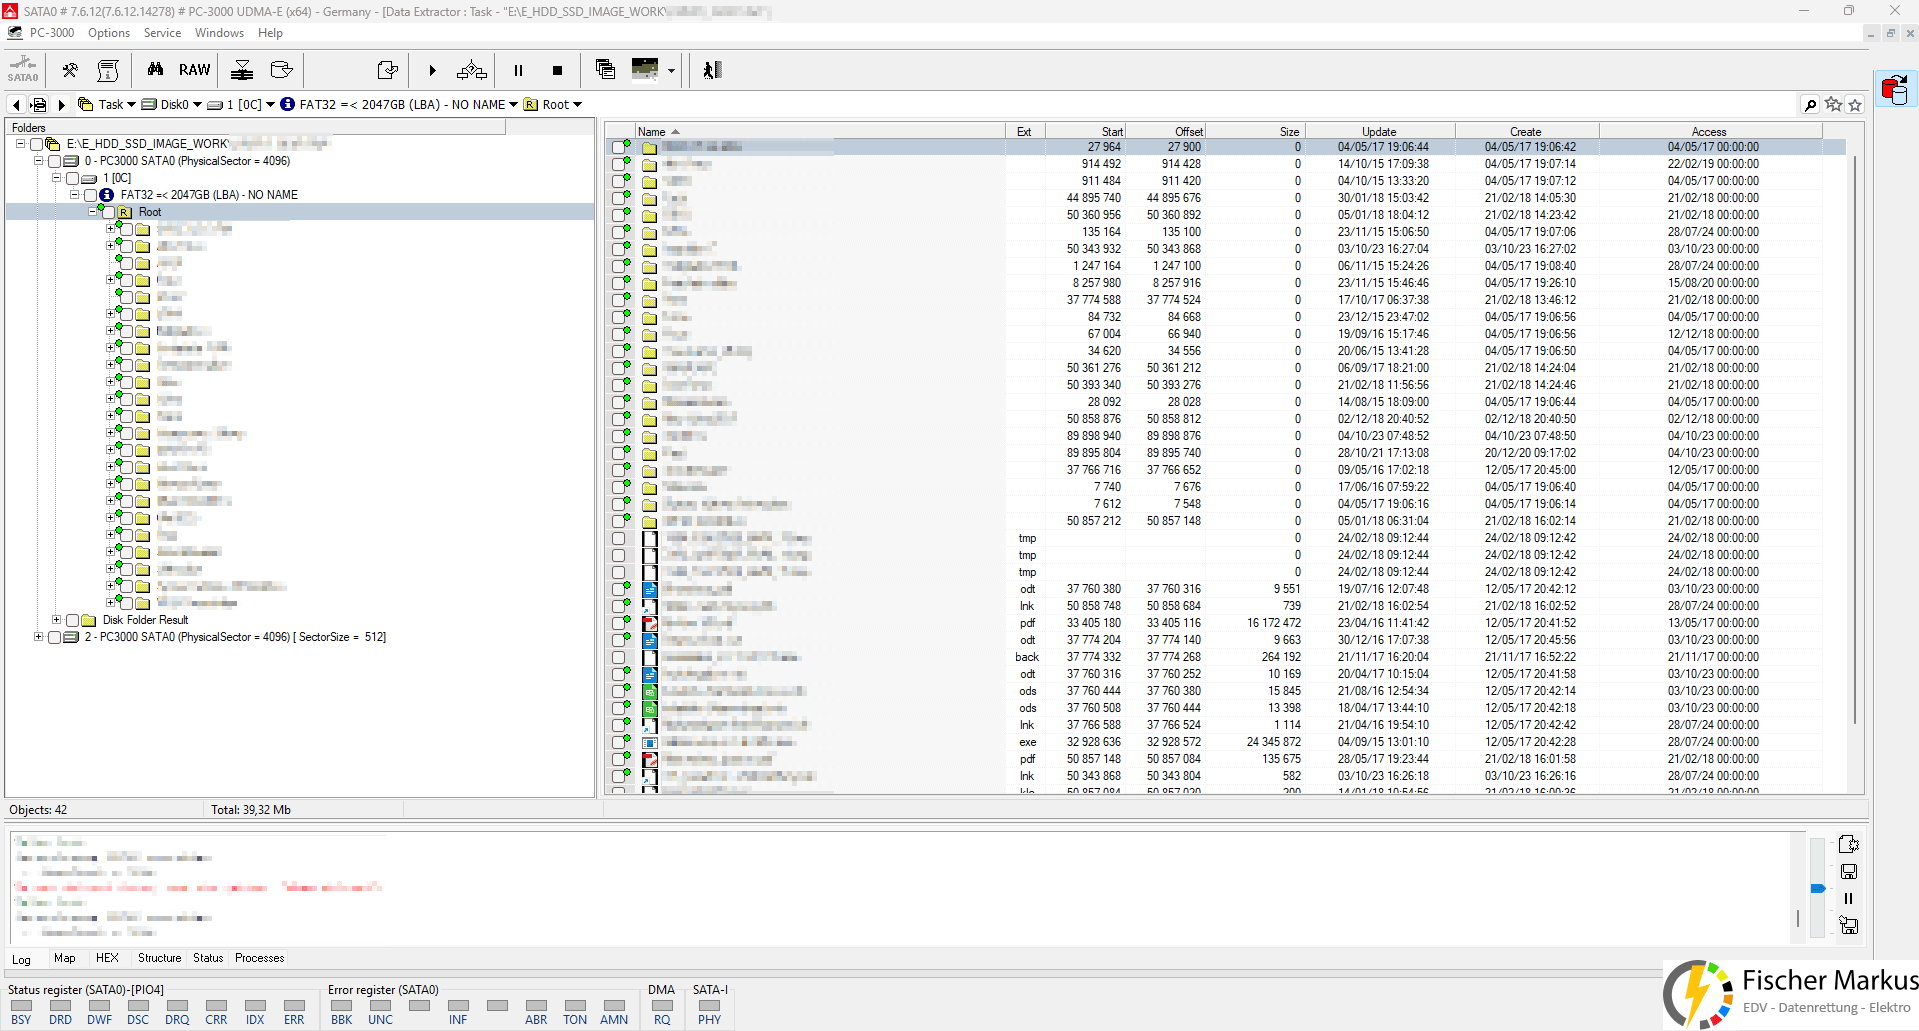Sort file list by Size column

coord(1255,131)
